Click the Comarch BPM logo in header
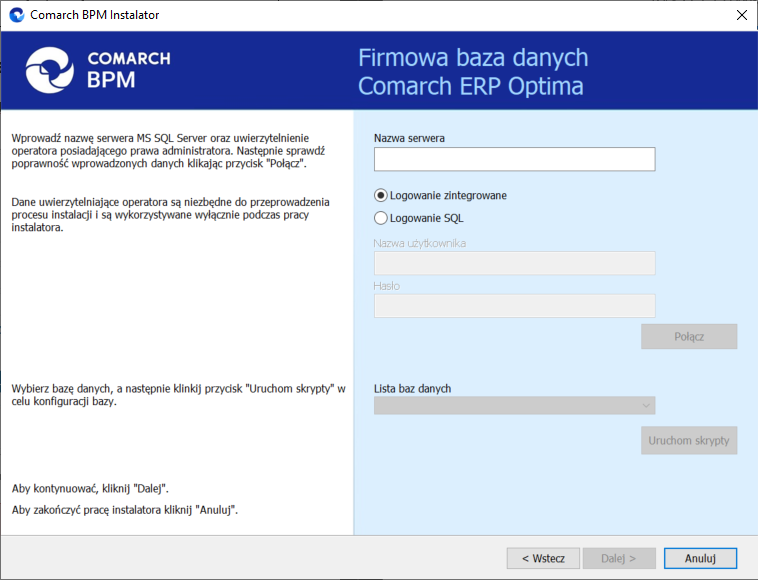758x580 pixels. point(98,70)
